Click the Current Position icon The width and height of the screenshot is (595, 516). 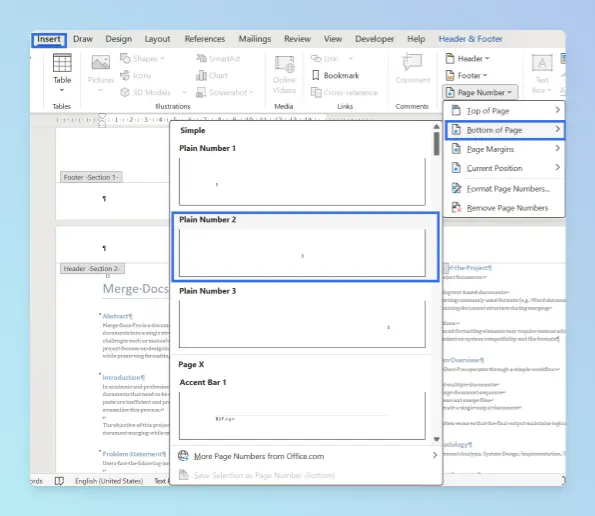456,168
